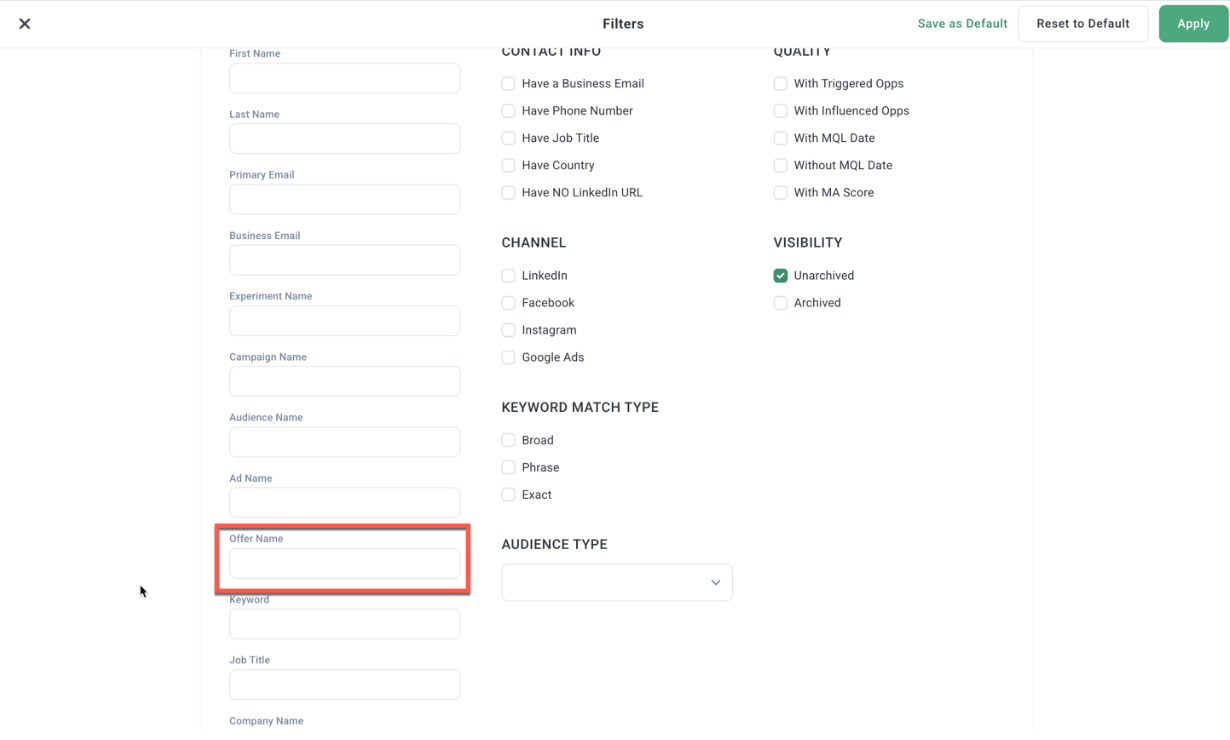Screen dimensions: 1230x740
Task: Disable the Unarchived visibility checkbox
Action: tap(780, 275)
